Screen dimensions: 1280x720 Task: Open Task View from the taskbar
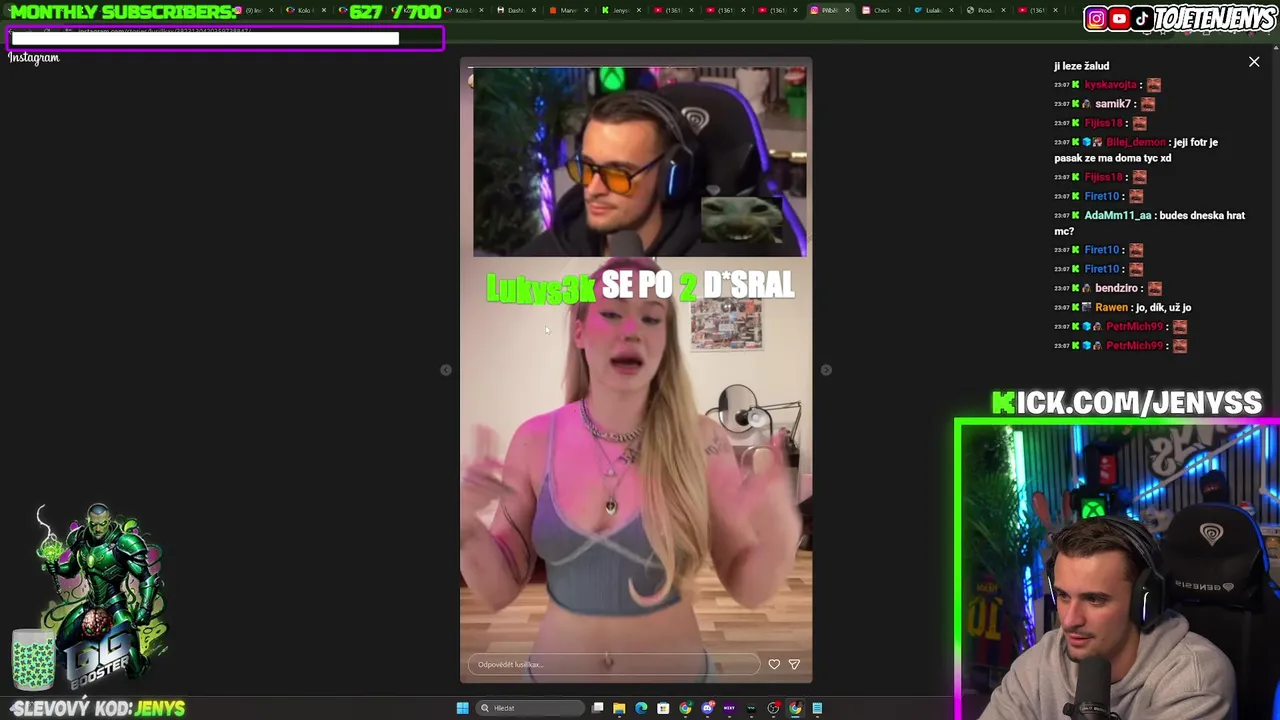(x=597, y=708)
